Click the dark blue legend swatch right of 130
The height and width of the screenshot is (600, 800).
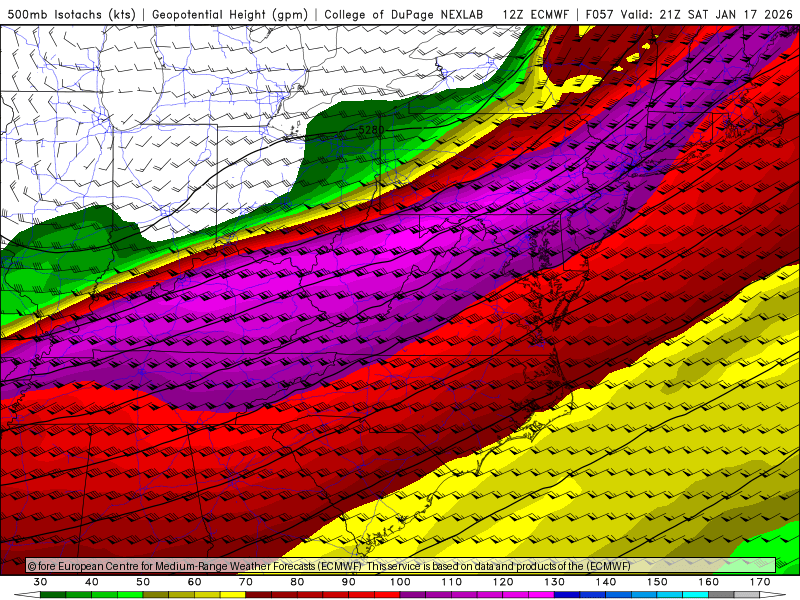coord(567,595)
